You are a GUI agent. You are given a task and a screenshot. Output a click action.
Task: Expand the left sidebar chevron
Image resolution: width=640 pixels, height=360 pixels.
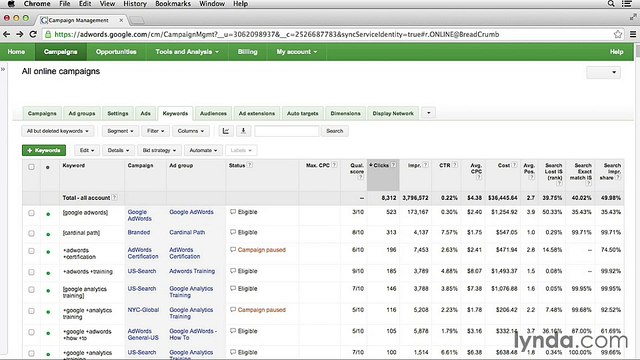click(x=3, y=69)
